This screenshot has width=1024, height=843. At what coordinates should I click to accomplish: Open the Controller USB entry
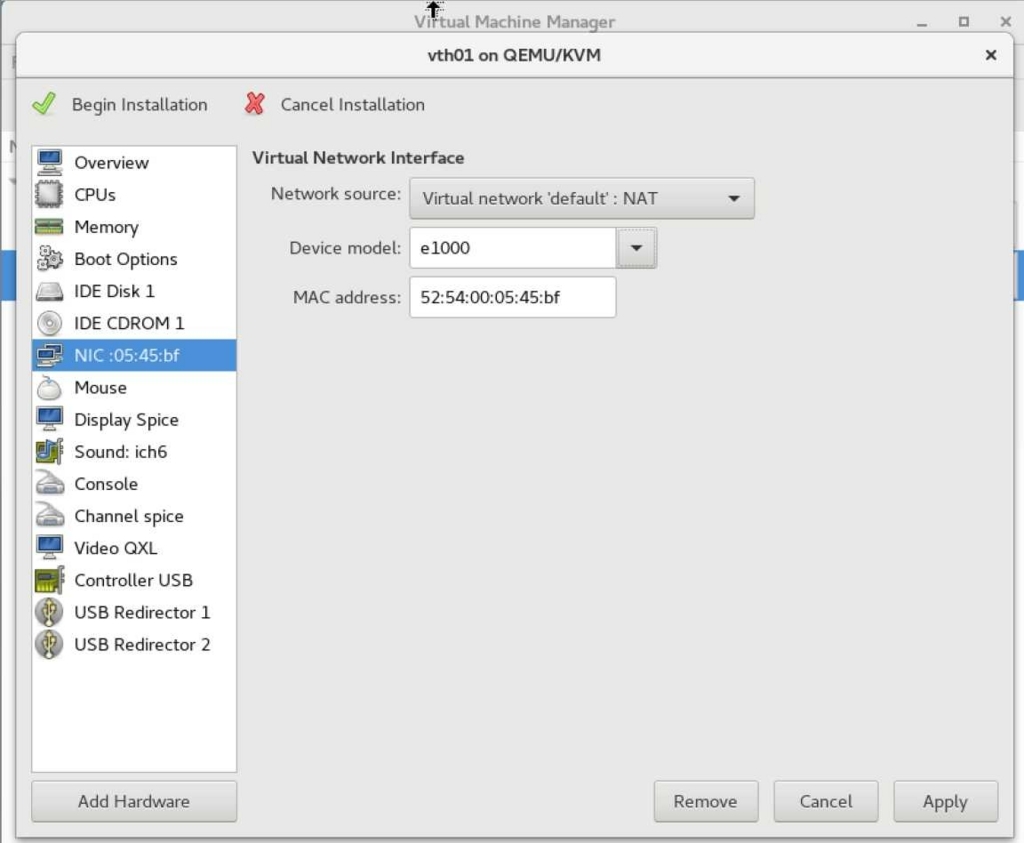click(134, 580)
